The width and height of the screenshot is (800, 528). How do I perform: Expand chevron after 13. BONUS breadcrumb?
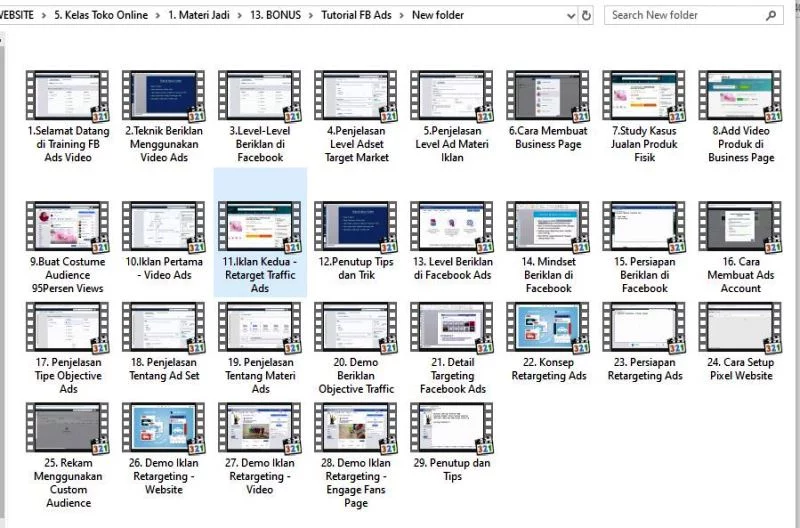[311, 15]
